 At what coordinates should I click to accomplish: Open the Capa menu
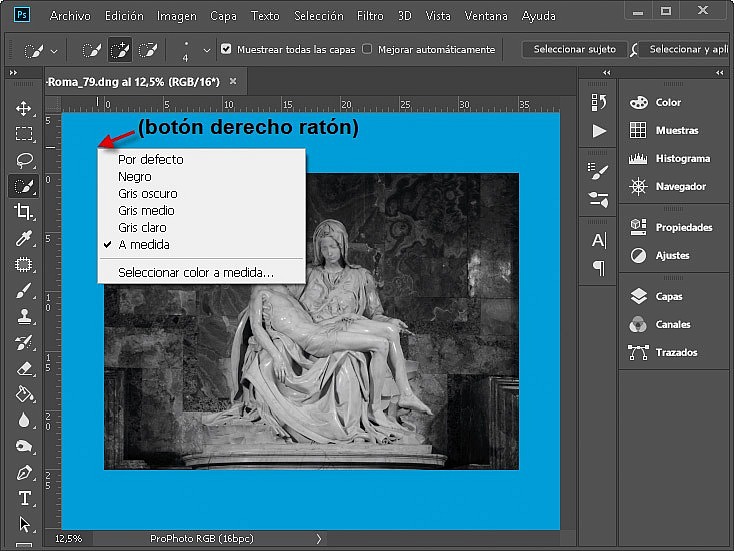pyautogui.click(x=223, y=16)
